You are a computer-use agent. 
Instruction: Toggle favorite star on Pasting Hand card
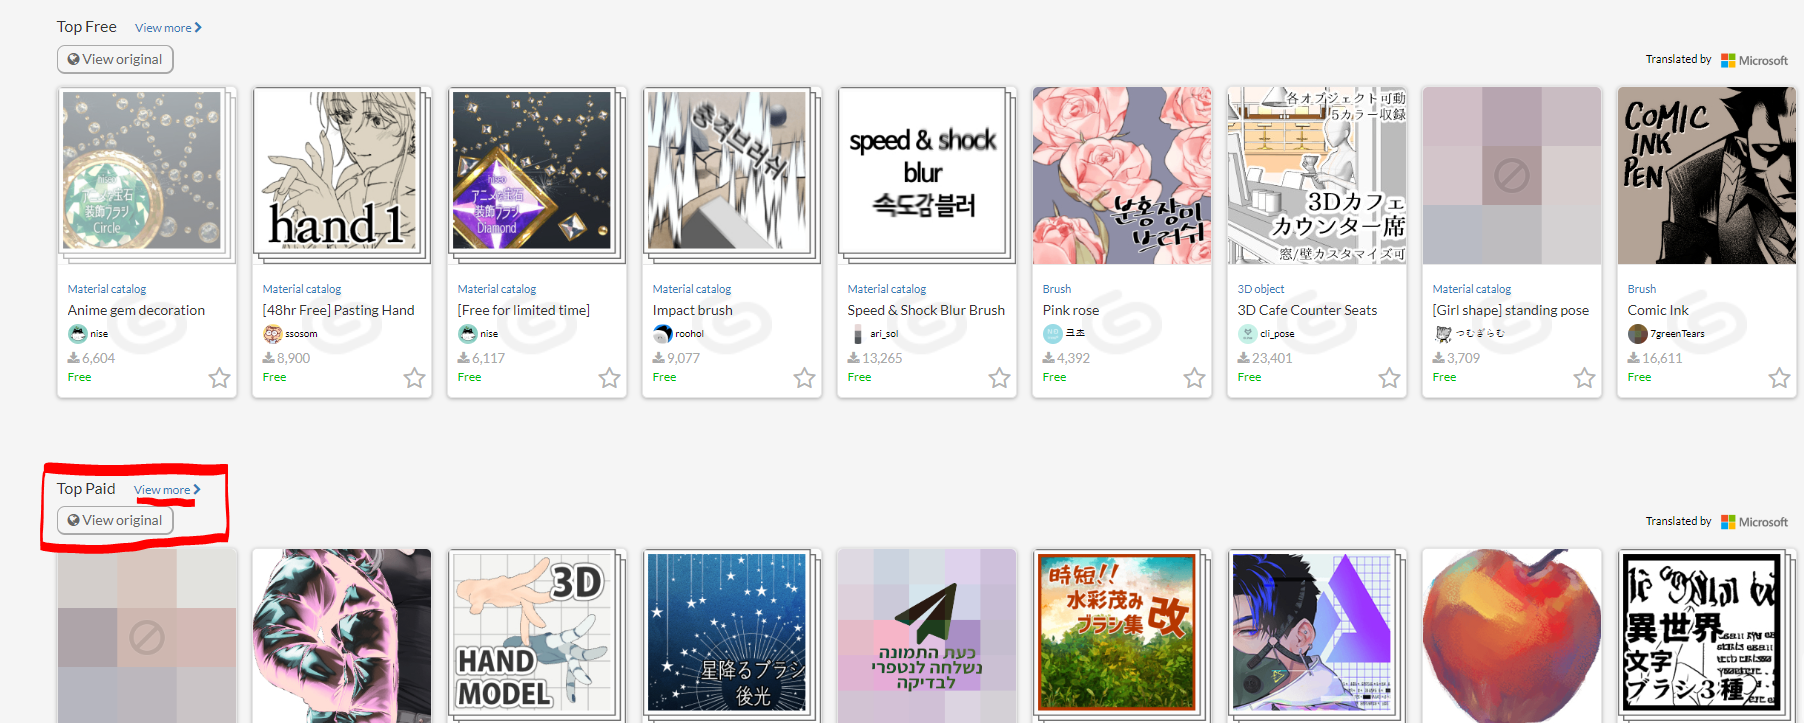click(x=414, y=378)
